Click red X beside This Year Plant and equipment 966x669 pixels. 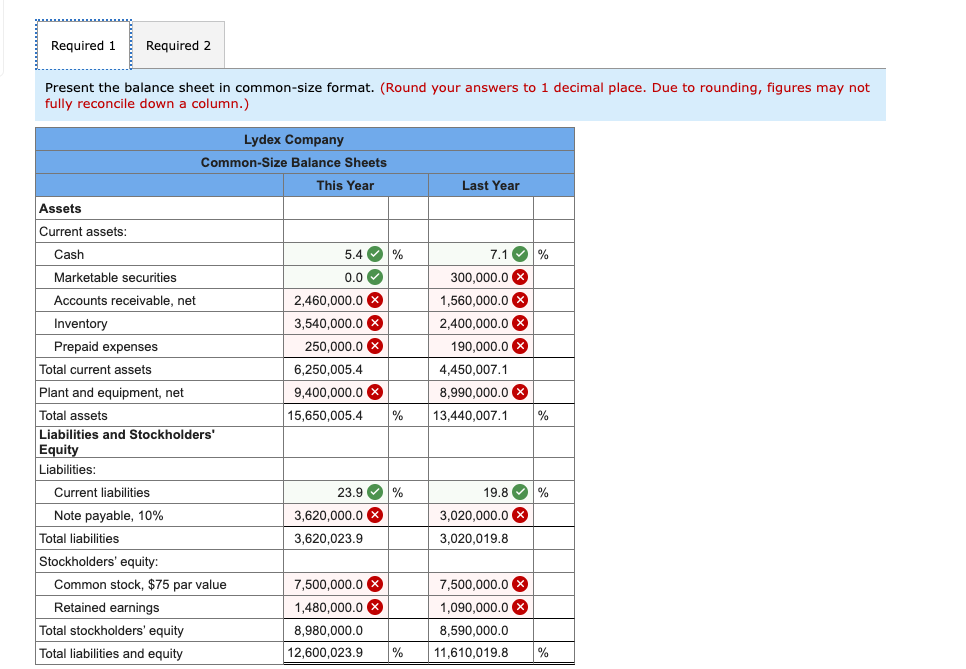[375, 392]
